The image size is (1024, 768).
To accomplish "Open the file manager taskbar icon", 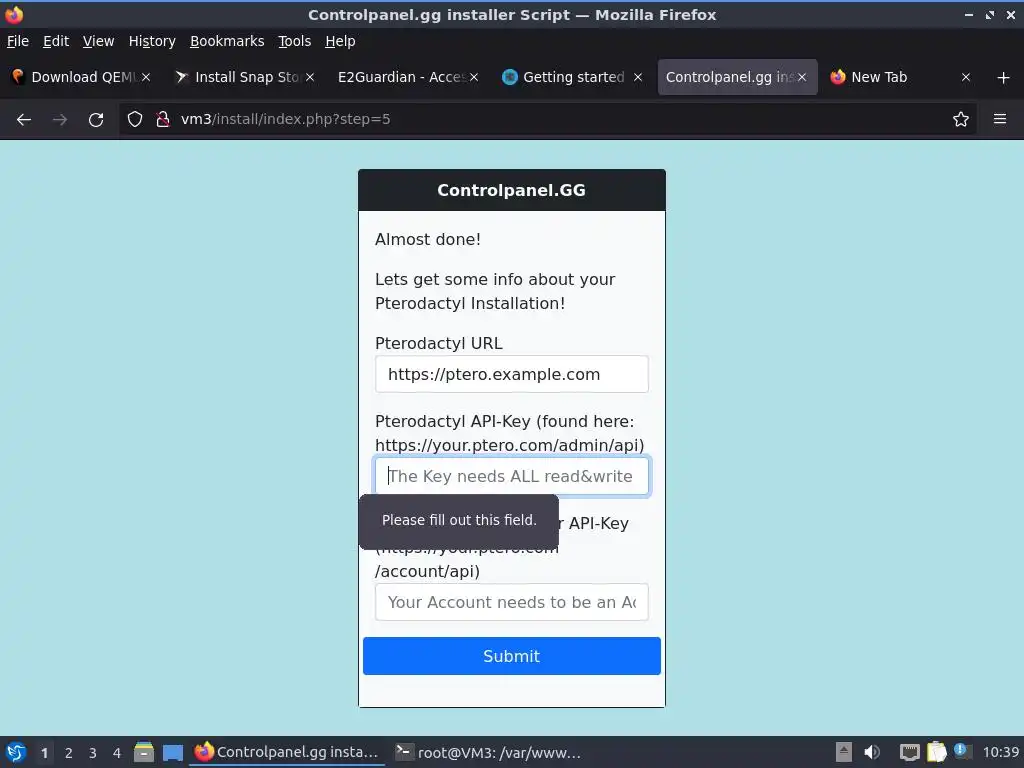I will click(144, 752).
